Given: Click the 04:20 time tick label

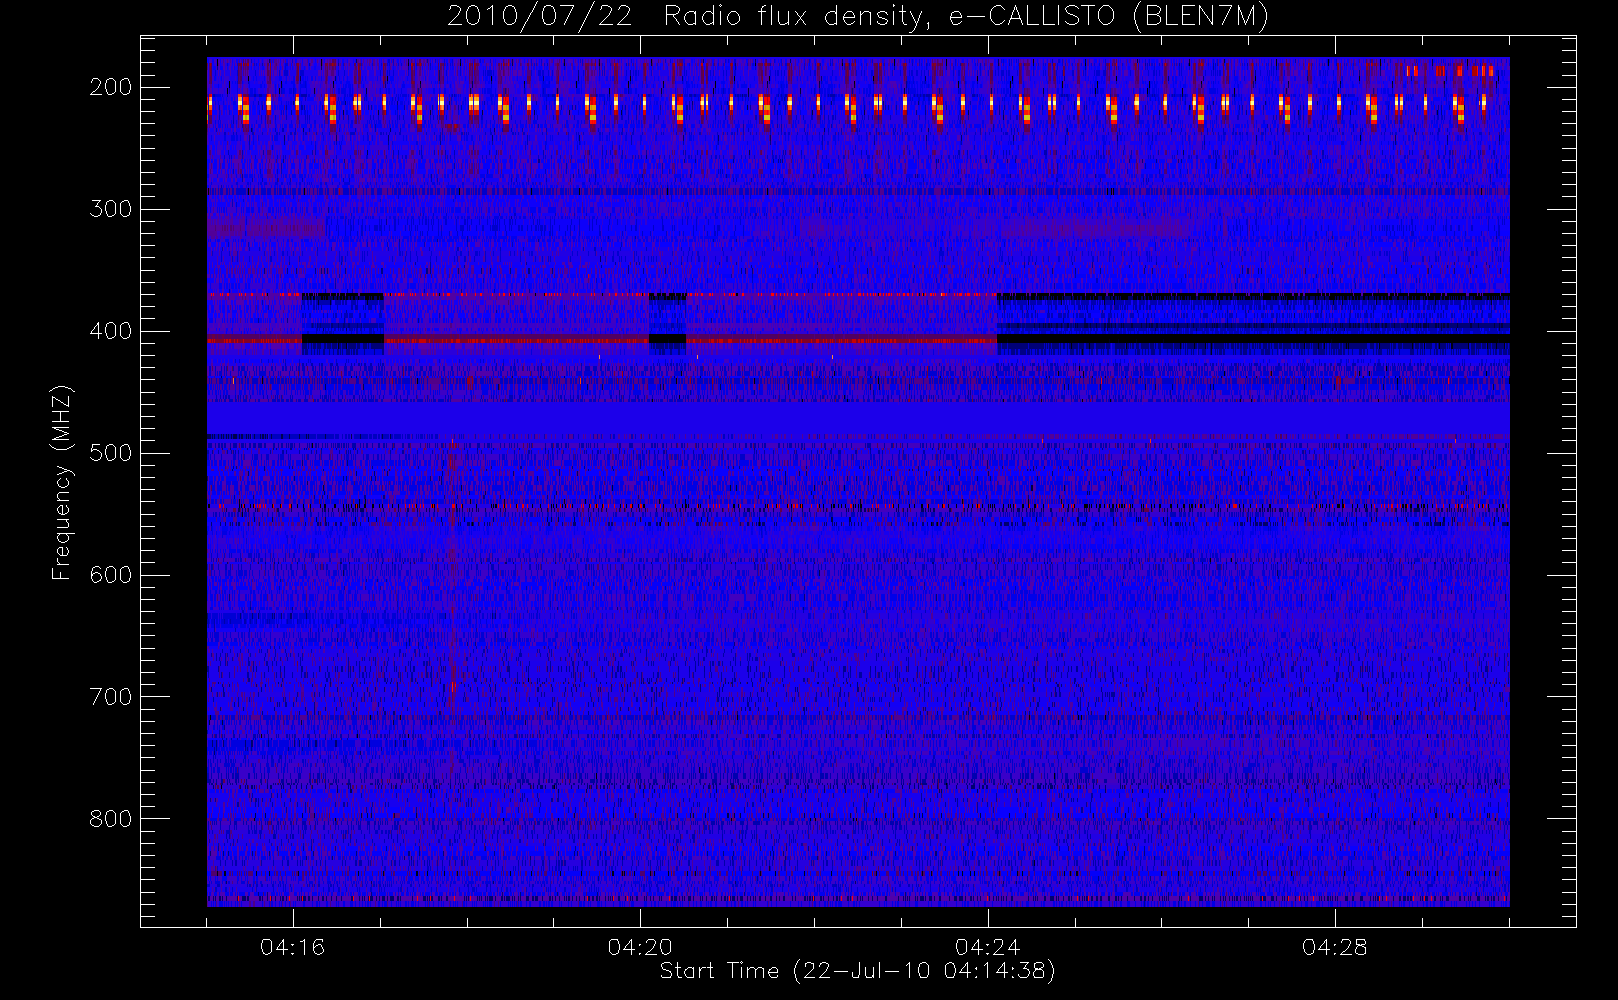Looking at the screenshot, I should pos(640,947).
